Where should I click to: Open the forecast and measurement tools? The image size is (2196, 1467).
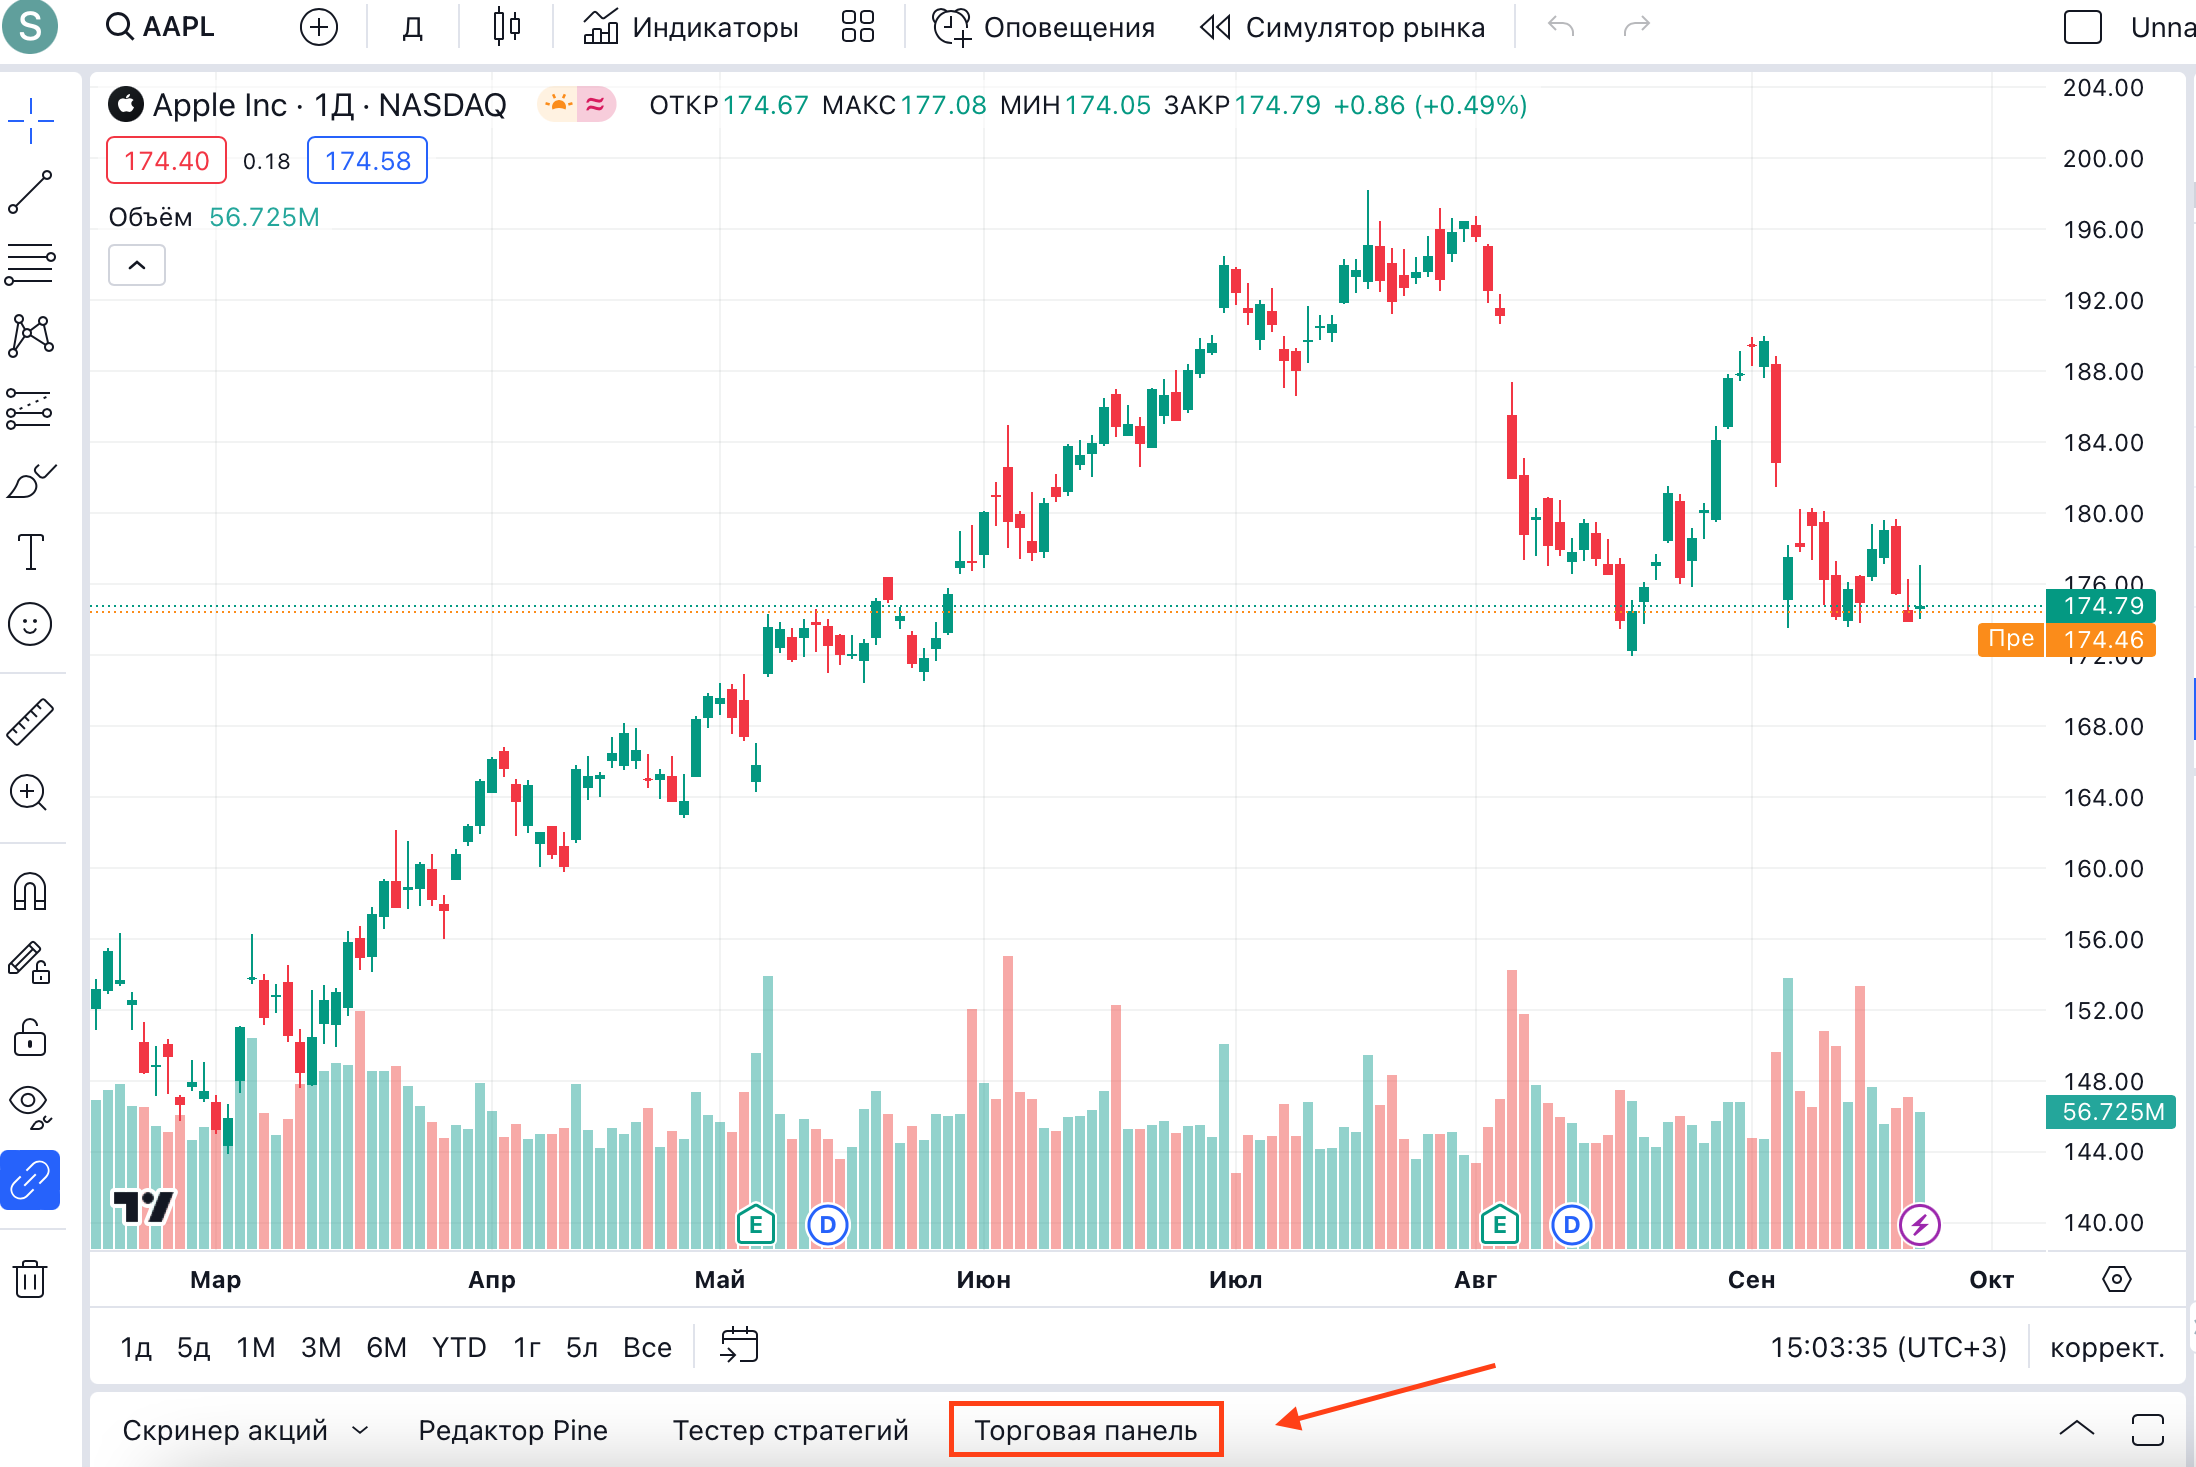[x=30, y=409]
